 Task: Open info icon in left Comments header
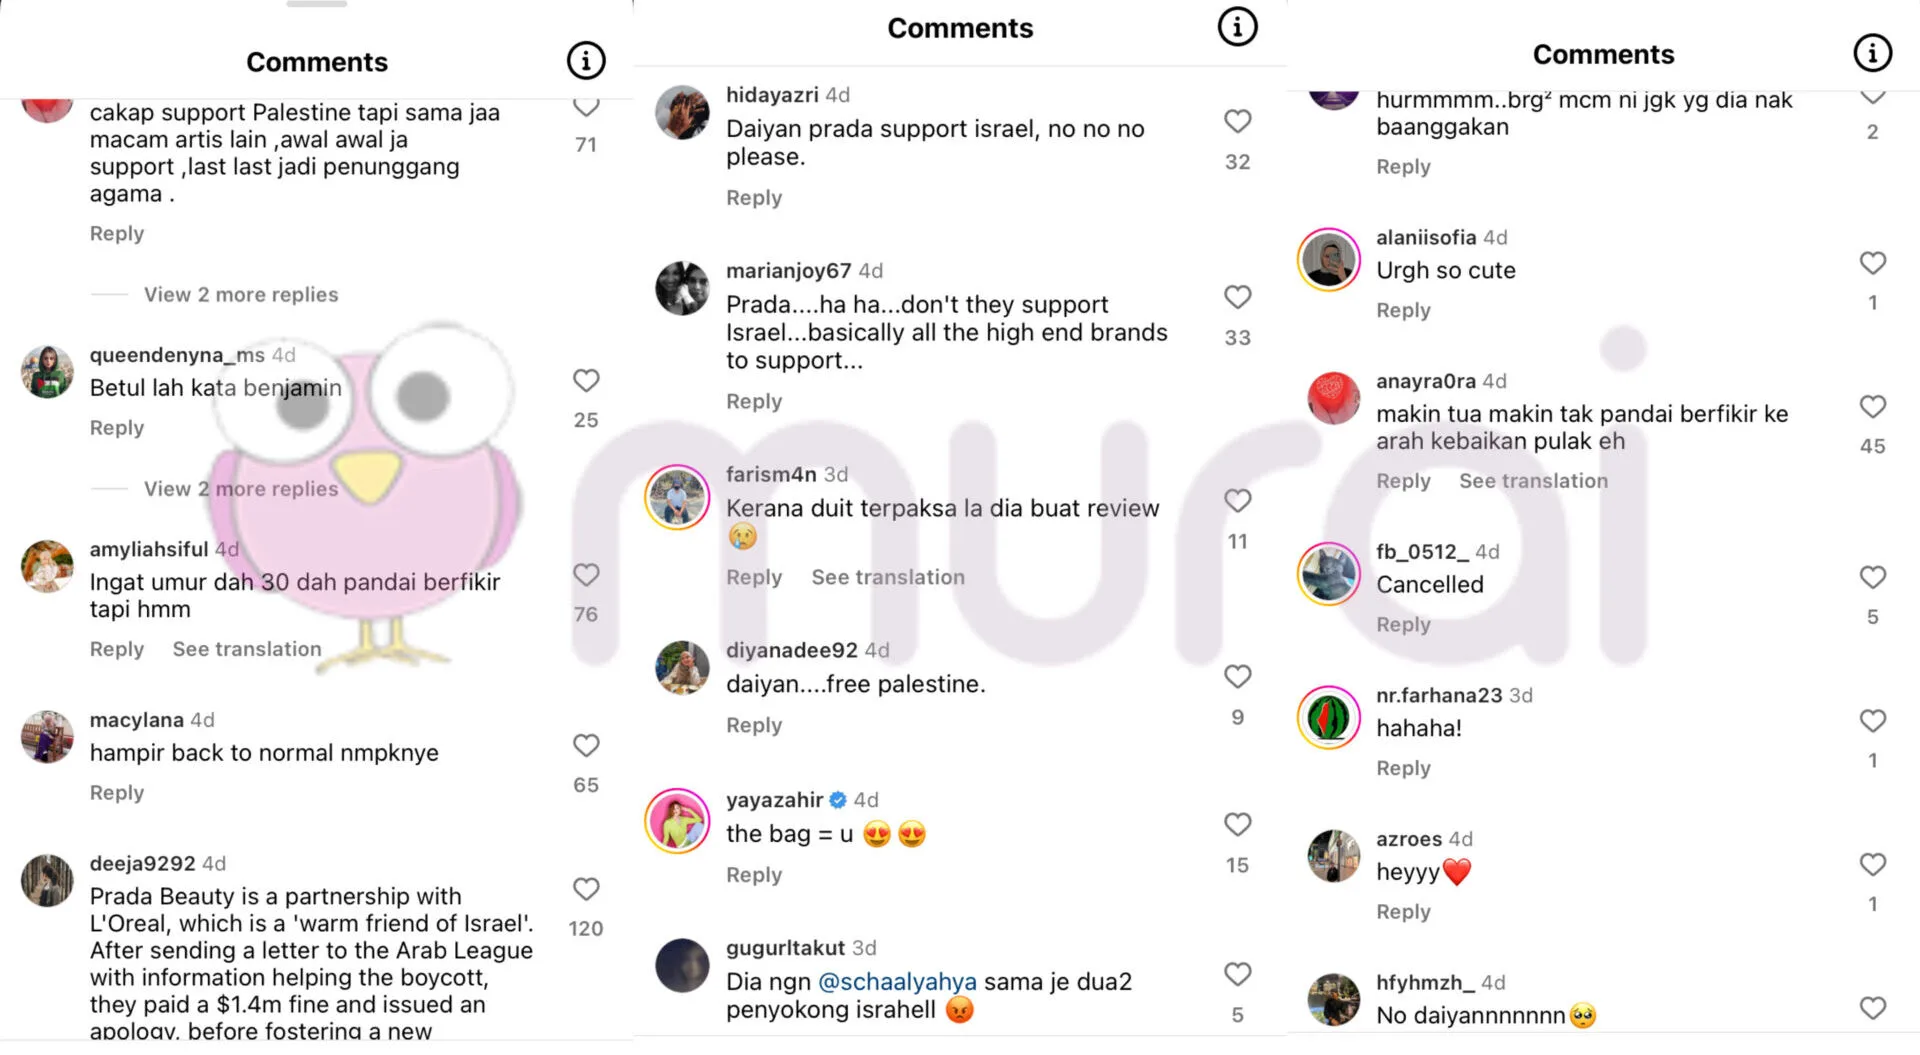586,61
